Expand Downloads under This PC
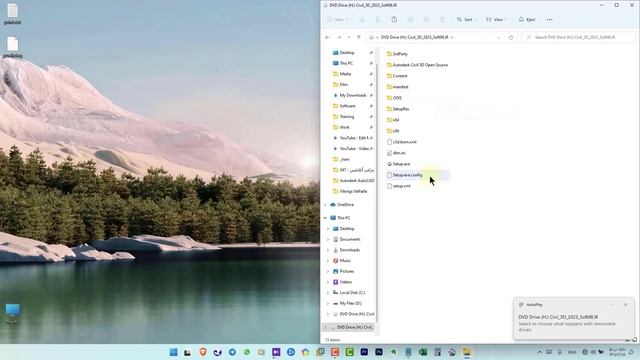Viewport: 640px width, 360px height. [328, 250]
